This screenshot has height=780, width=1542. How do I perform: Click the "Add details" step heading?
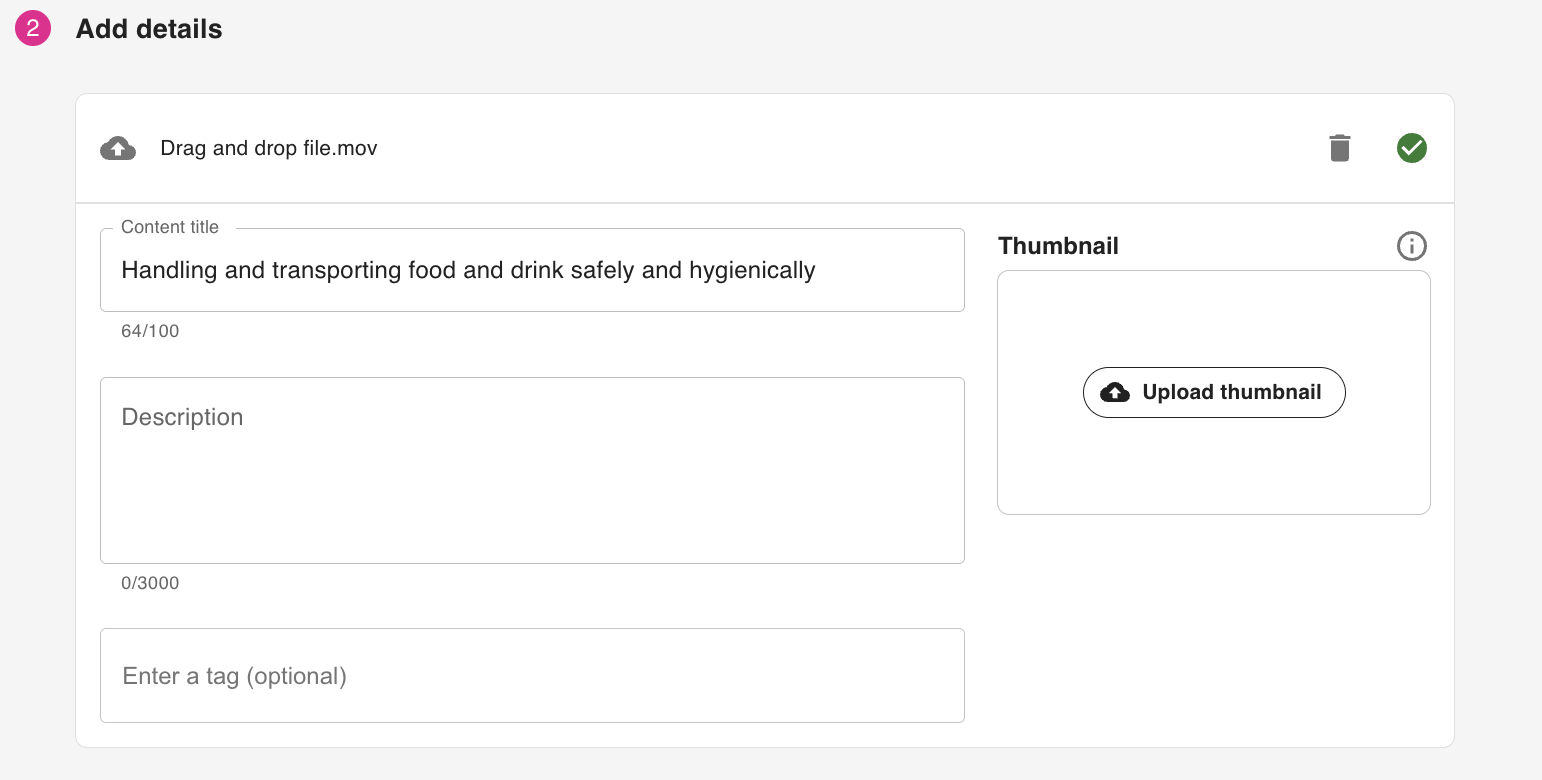[x=149, y=29]
